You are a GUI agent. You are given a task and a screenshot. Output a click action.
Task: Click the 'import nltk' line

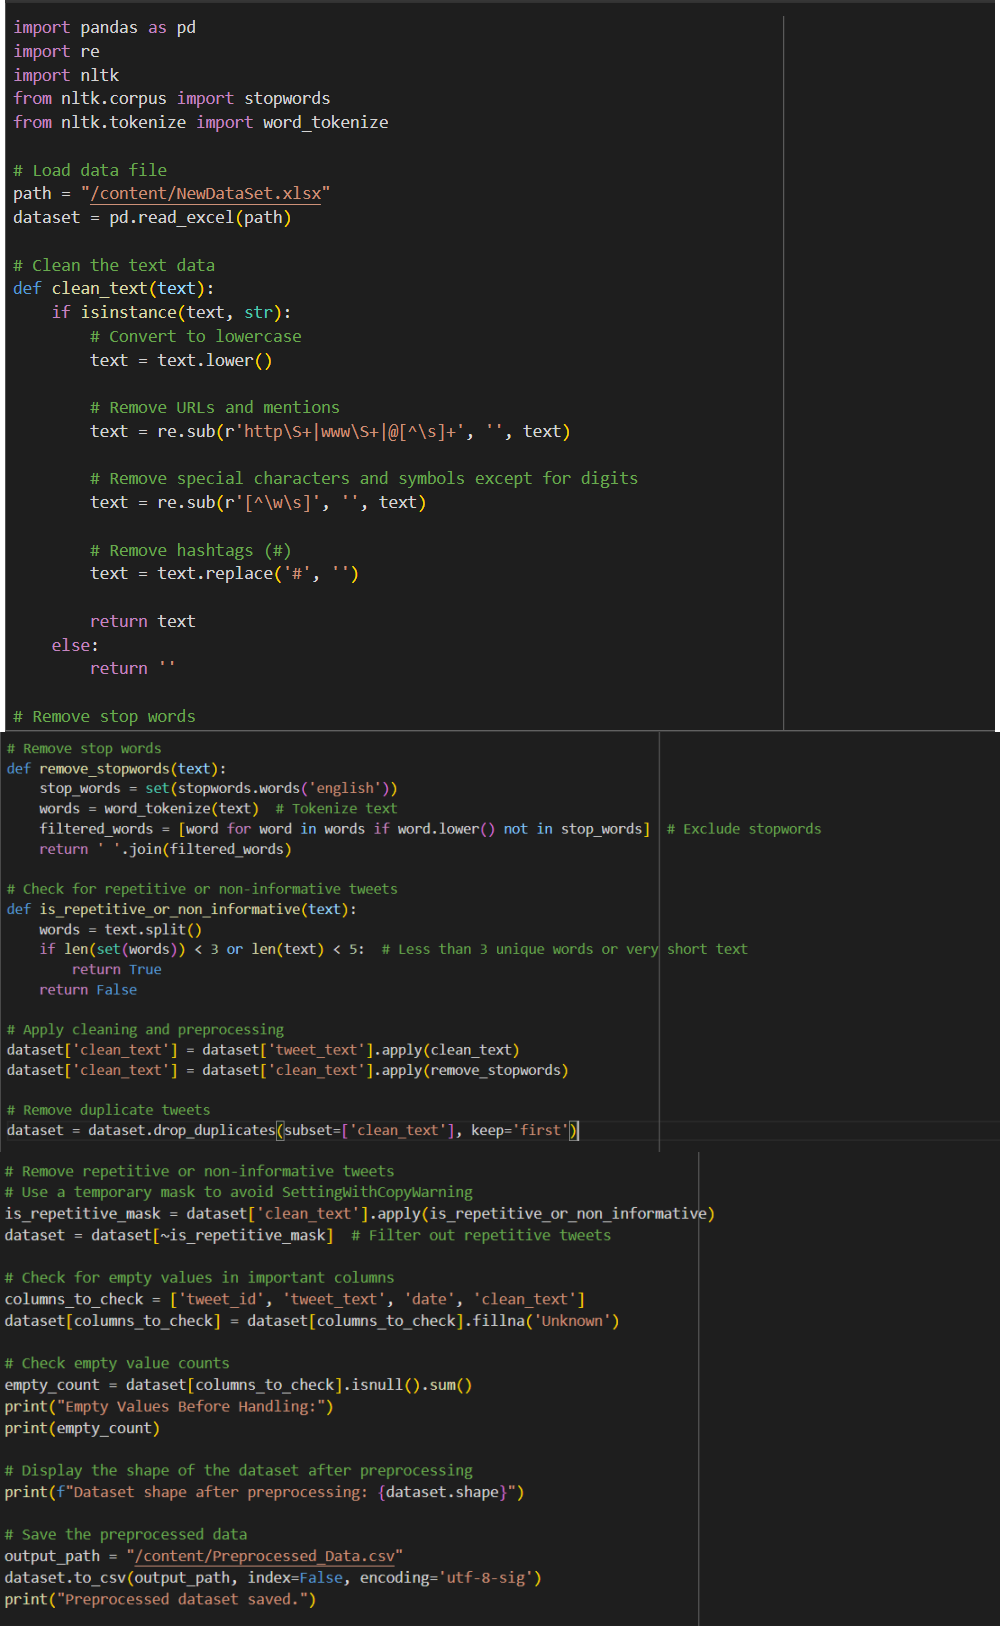(66, 76)
